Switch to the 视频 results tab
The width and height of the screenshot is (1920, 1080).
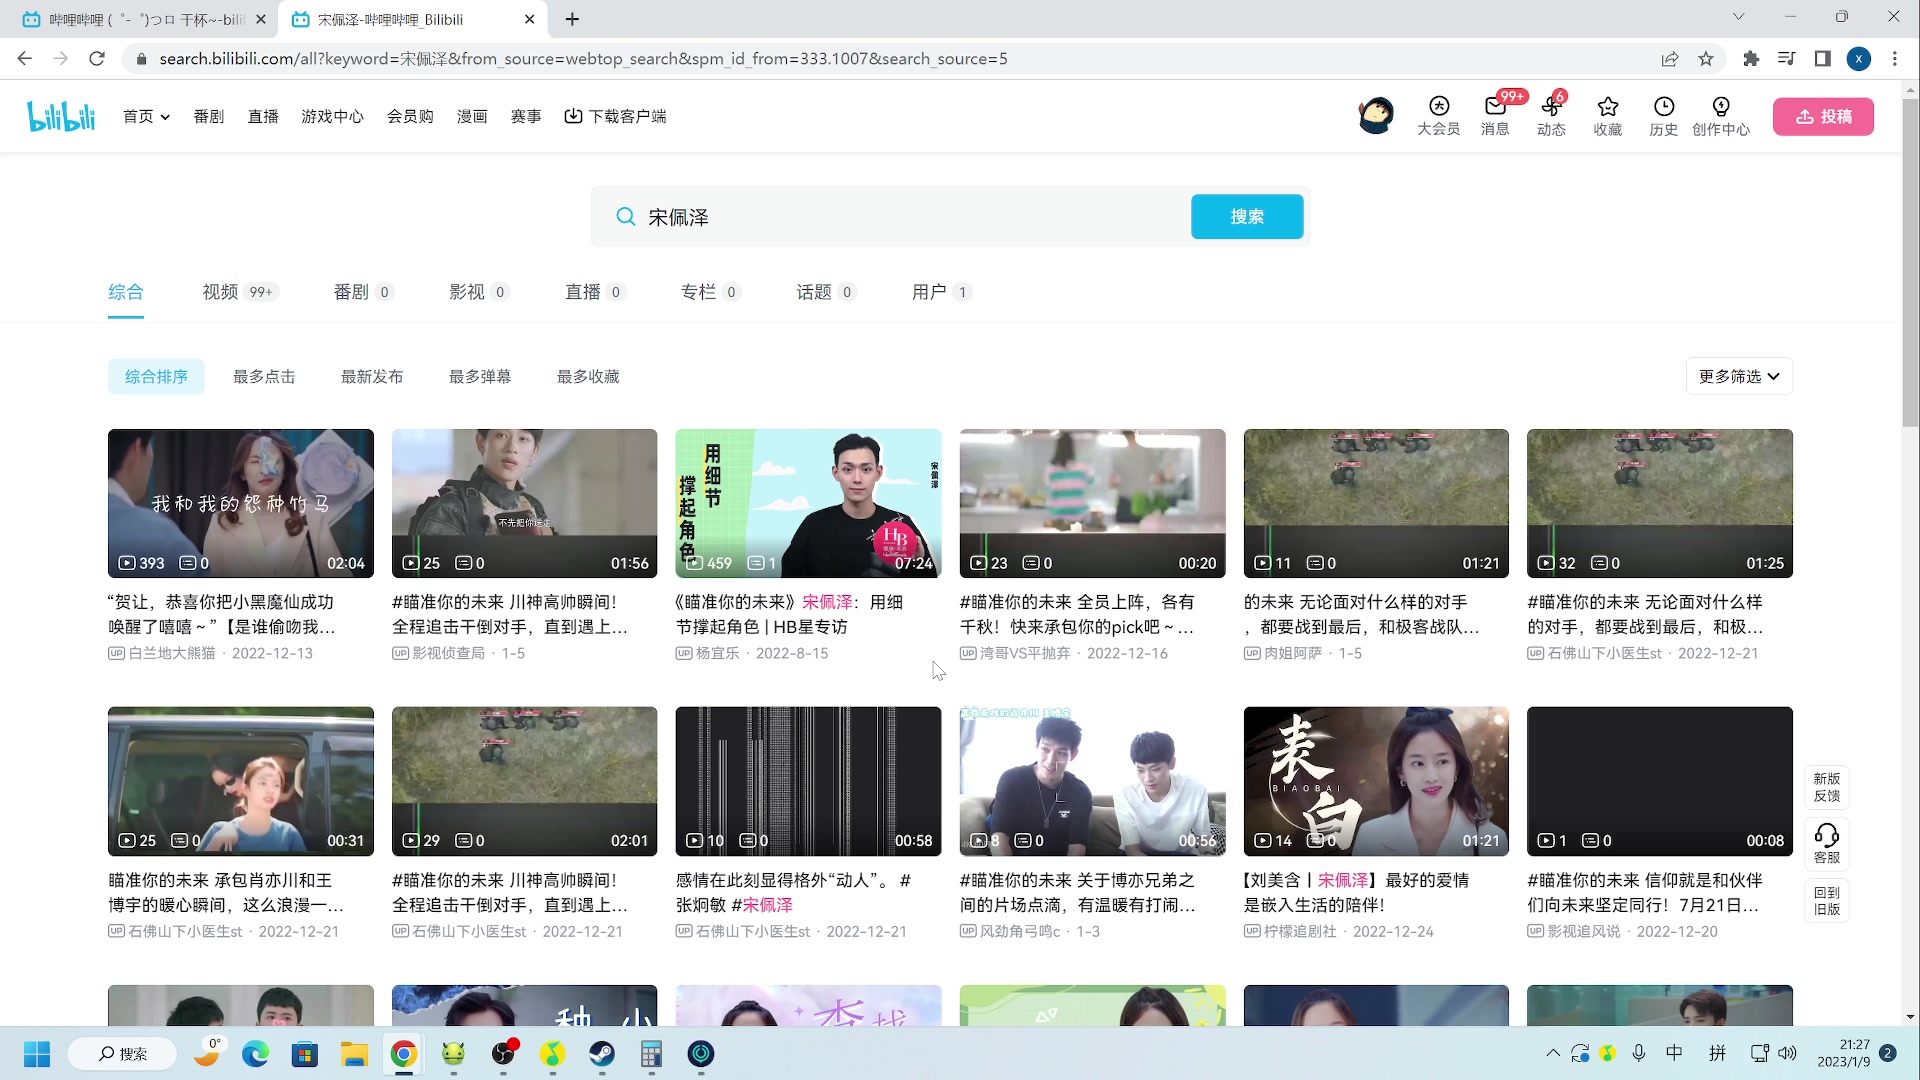click(221, 292)
